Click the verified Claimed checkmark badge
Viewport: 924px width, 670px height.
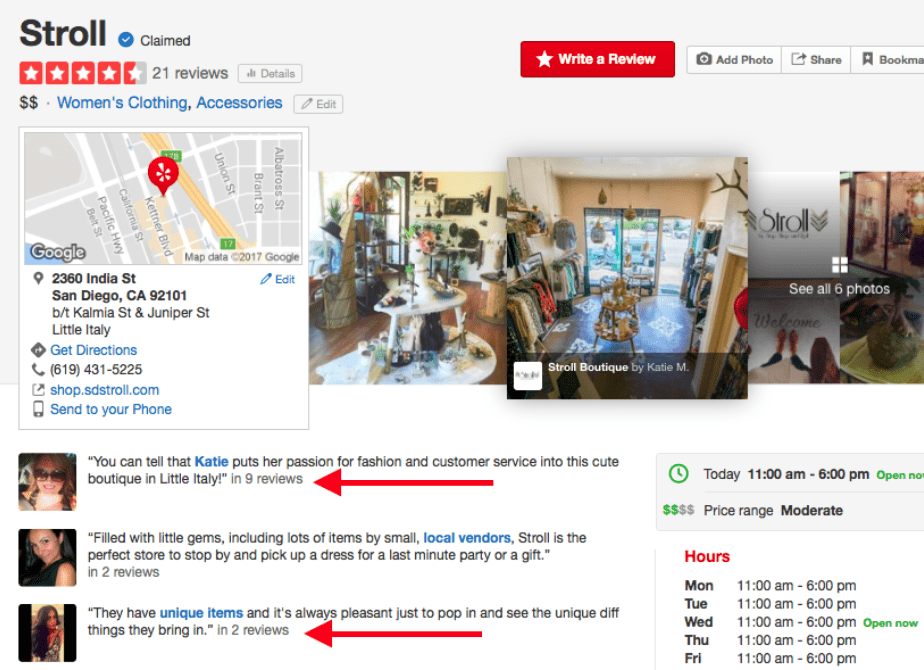click(126, 39)
